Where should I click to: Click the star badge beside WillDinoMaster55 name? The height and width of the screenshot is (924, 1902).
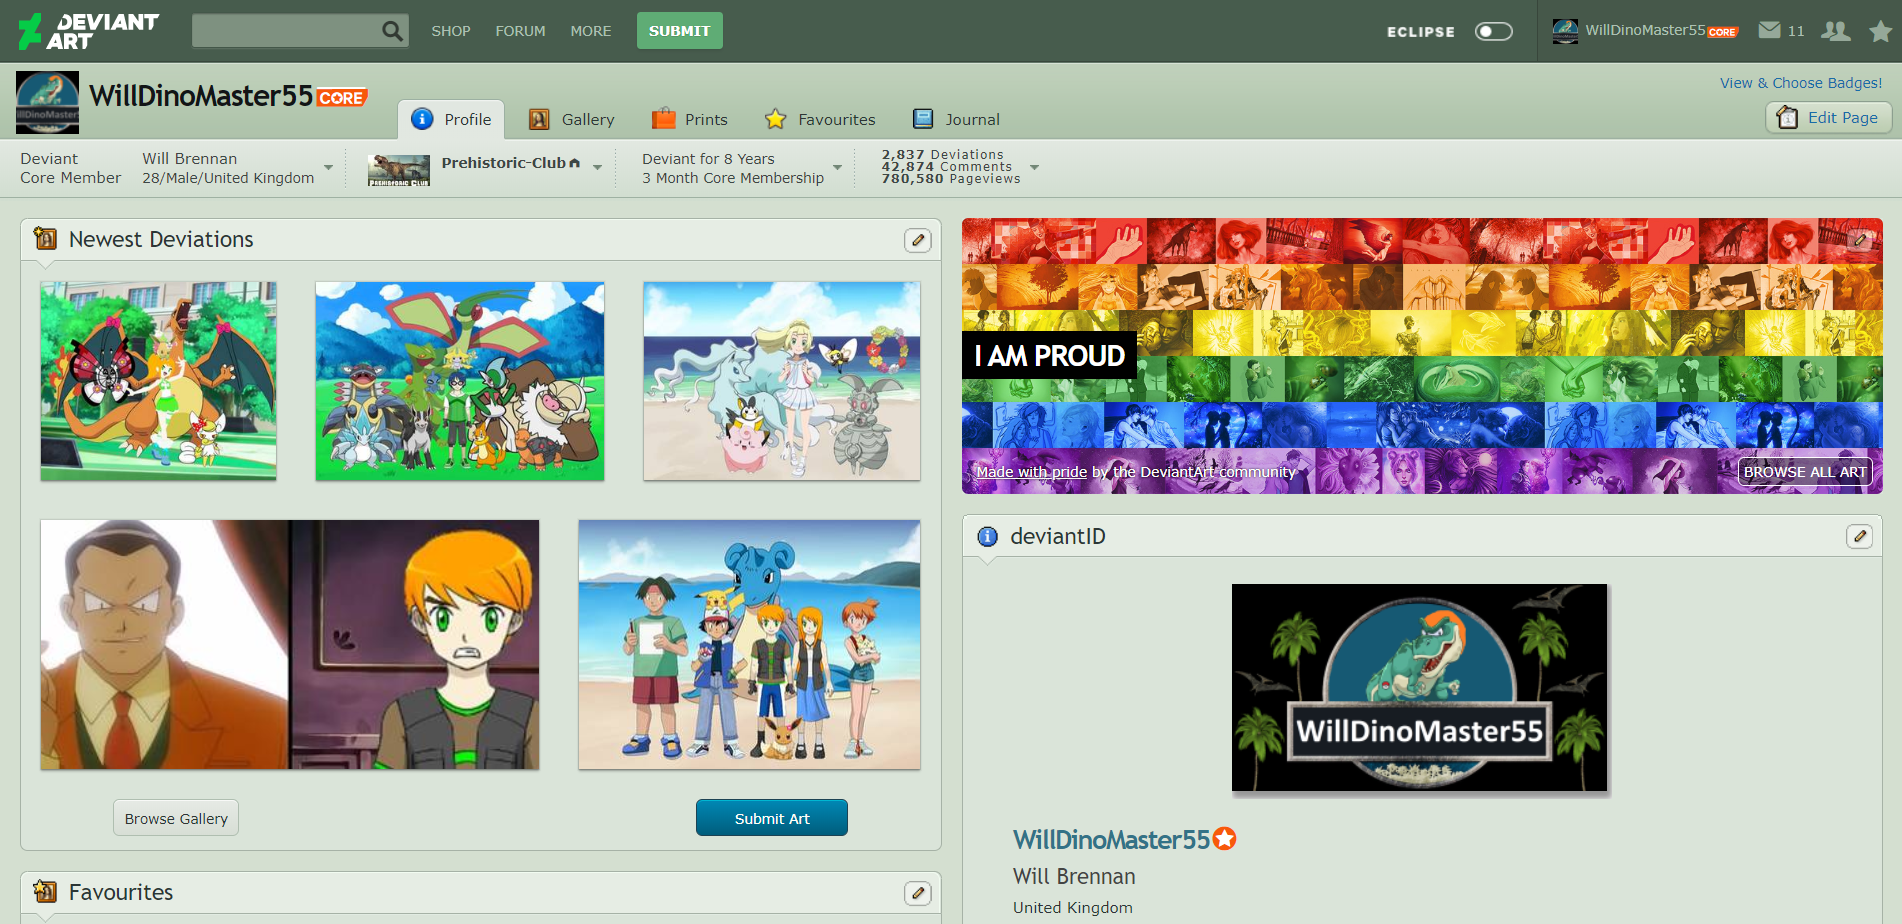point(1224,839)
